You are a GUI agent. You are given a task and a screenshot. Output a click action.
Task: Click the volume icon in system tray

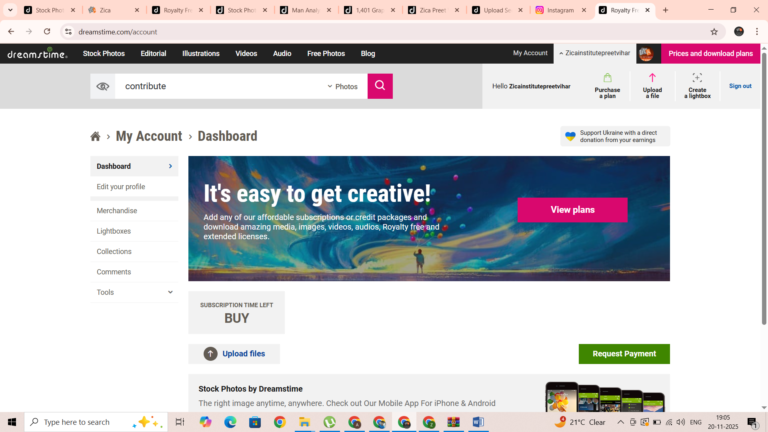coord(681,422)
